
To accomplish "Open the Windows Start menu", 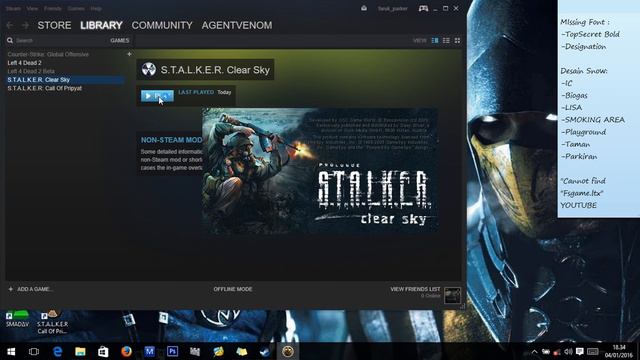I will click(11, 351).
